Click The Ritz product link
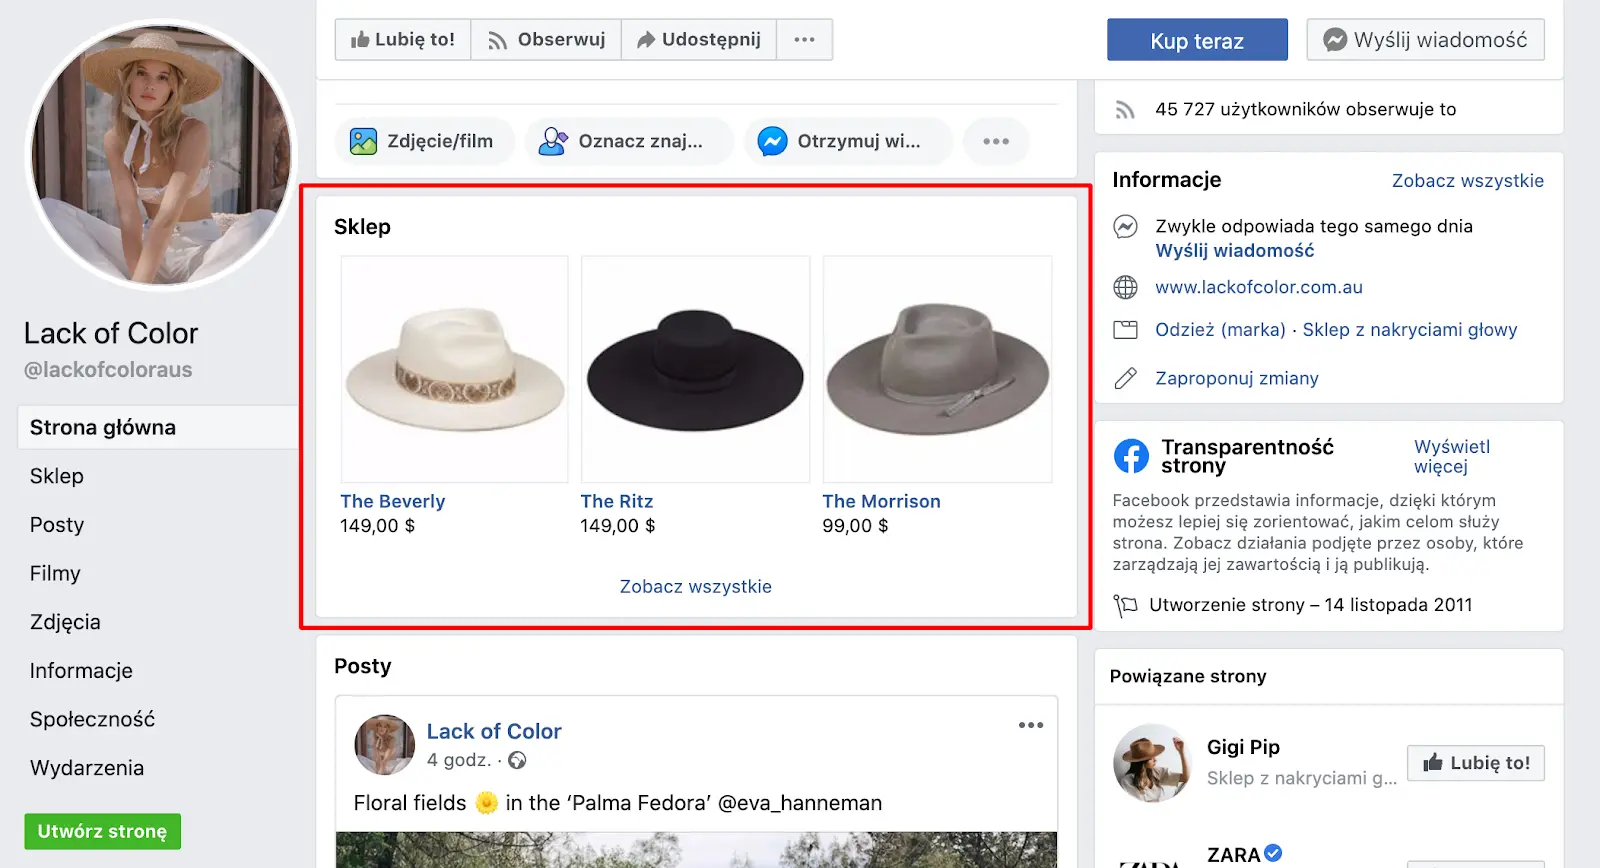The width and height of the screenshot is (1600, 868). (616, 501)
